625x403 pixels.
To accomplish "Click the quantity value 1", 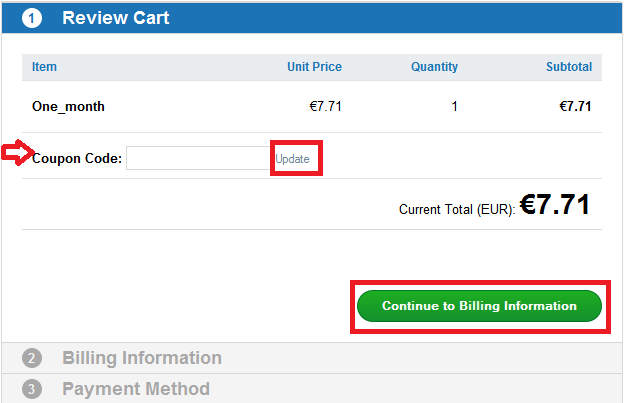I will [454, 106].
